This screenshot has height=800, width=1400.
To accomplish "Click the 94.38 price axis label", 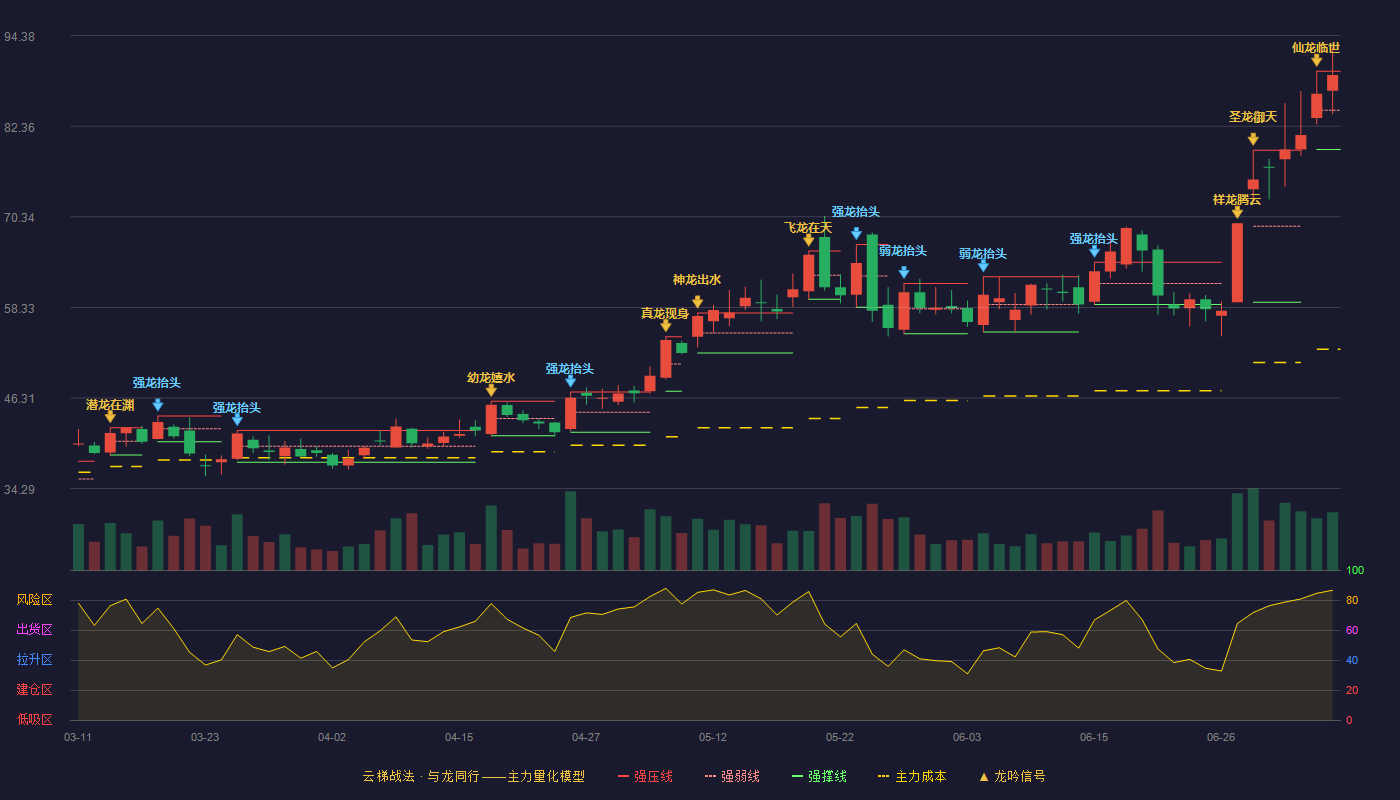I will (x=20, y=37).
